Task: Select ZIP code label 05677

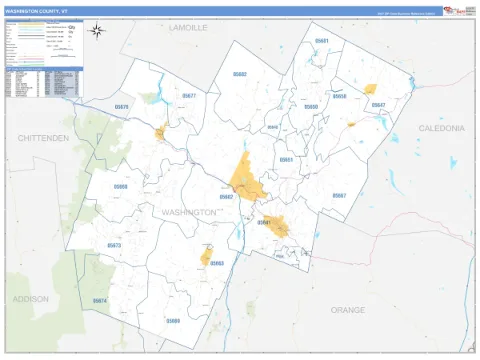Action: (189, 96)
